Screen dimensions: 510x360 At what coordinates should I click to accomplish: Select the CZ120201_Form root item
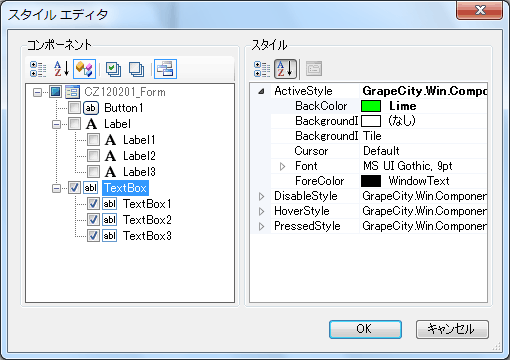(125, 92)
